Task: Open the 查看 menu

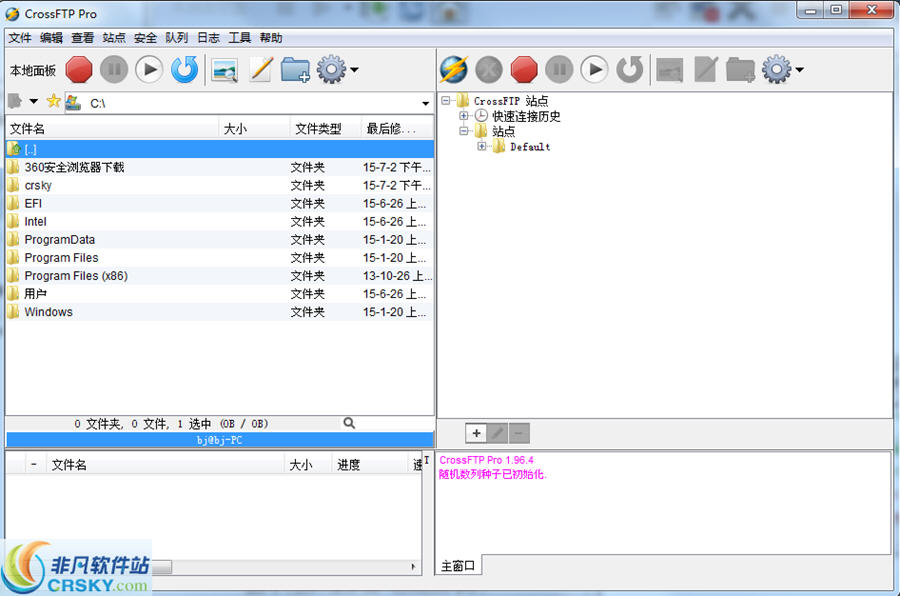Action: pos(83,38)
